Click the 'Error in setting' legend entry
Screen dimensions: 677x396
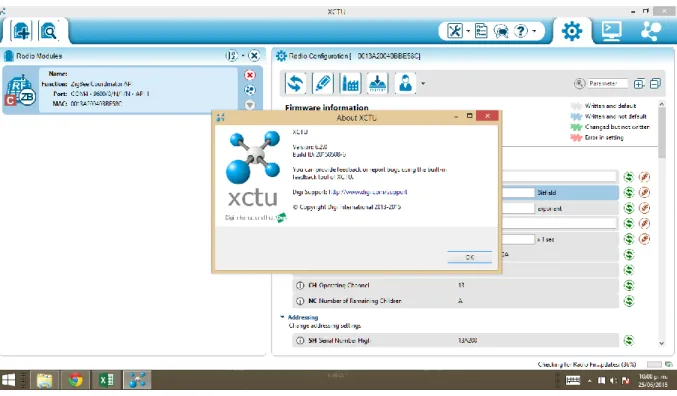click(x=604, y=138)
